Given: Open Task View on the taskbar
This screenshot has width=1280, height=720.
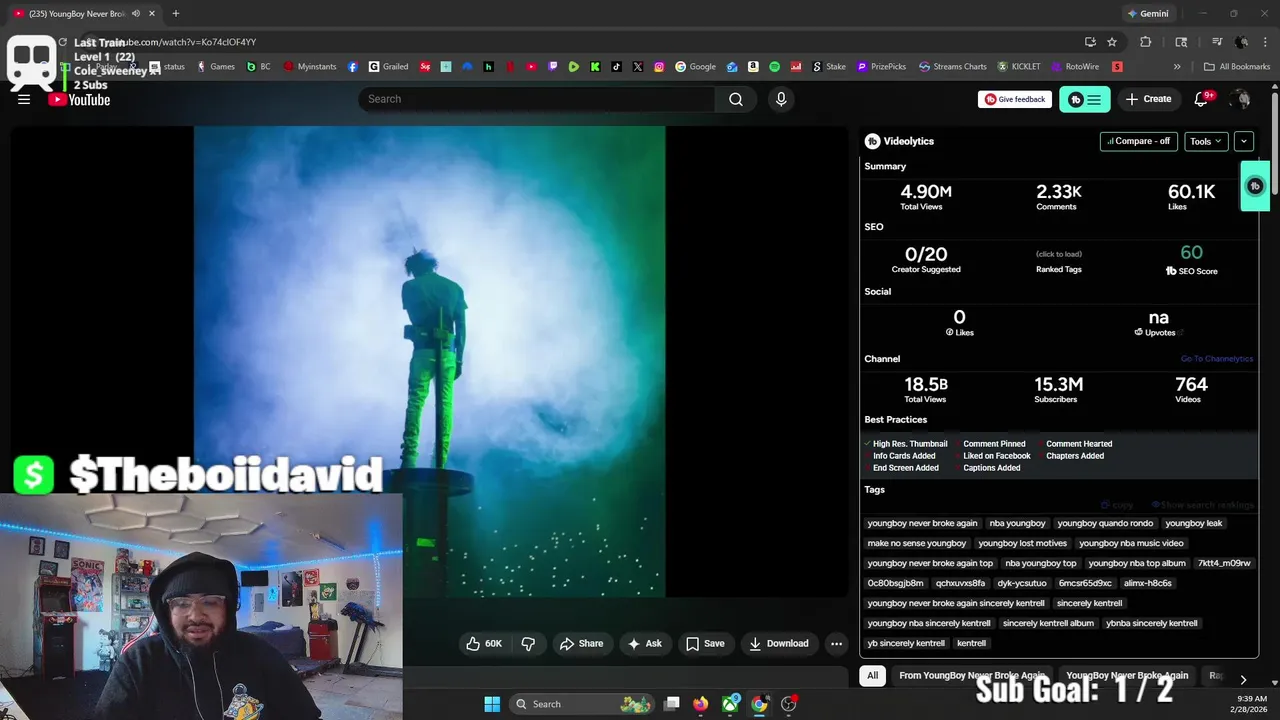Looking at the screenshot, I should (672, 704).
